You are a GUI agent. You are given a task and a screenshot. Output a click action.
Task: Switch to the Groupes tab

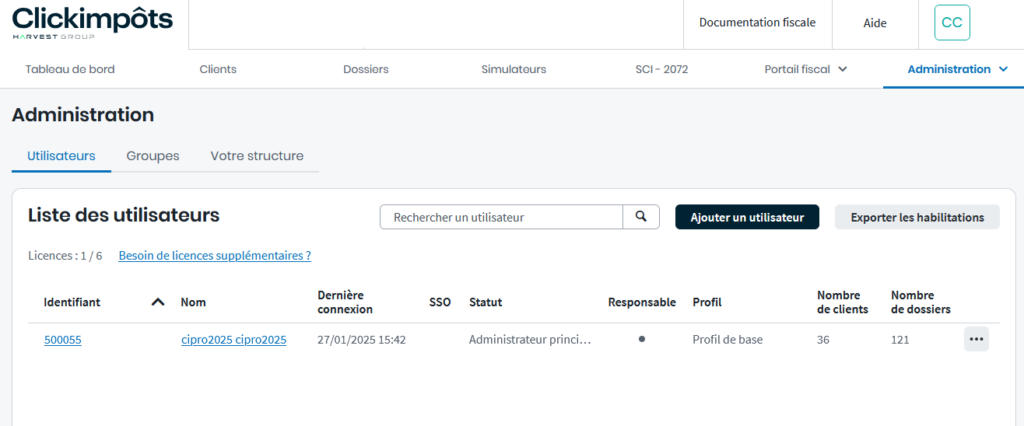coord(152,156)
